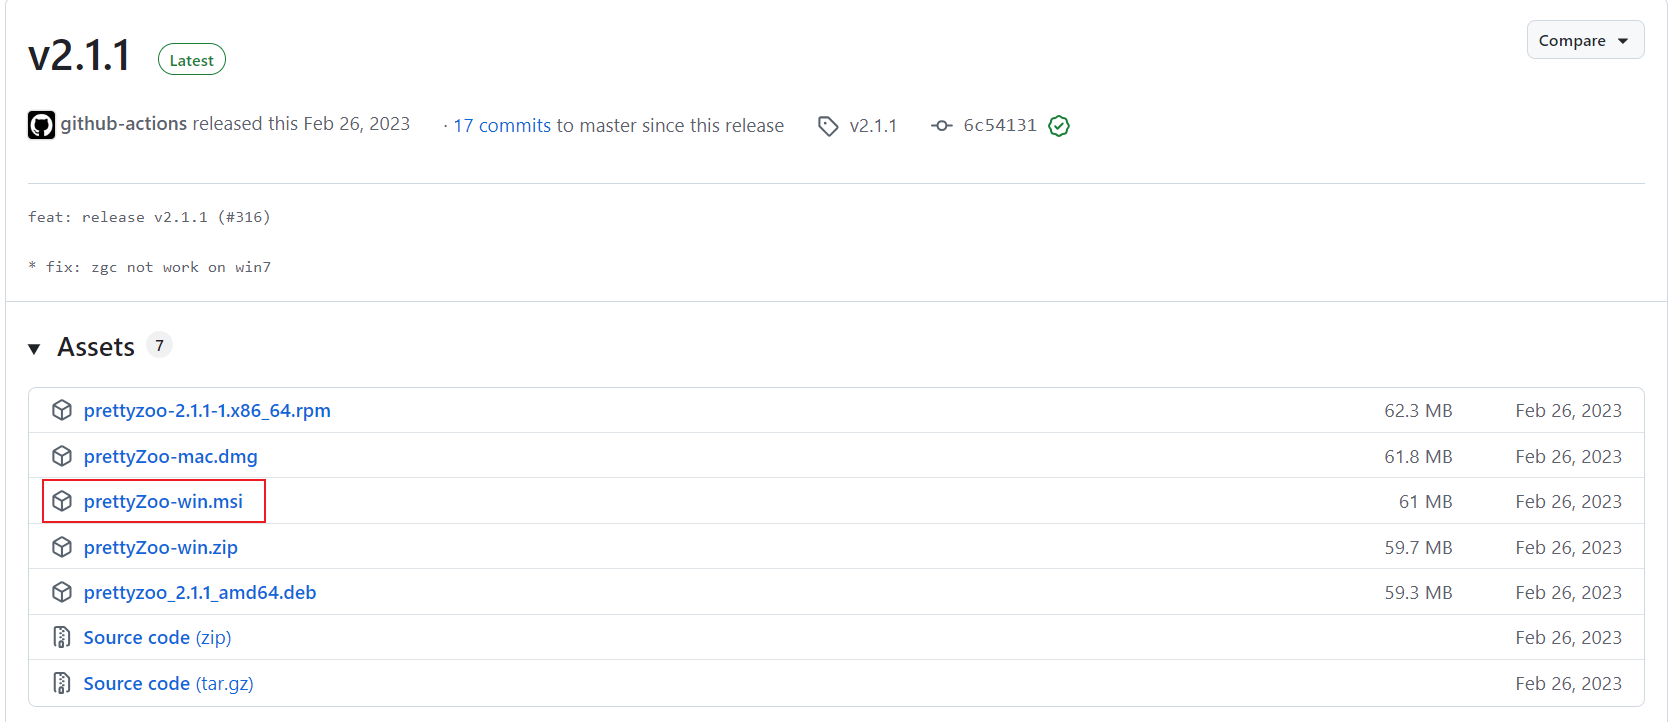Image resolution: width=1674 pixels, height=722 pixels.
Task: Click the 61.8 MB file size
Action: (x=1418, y=456)
